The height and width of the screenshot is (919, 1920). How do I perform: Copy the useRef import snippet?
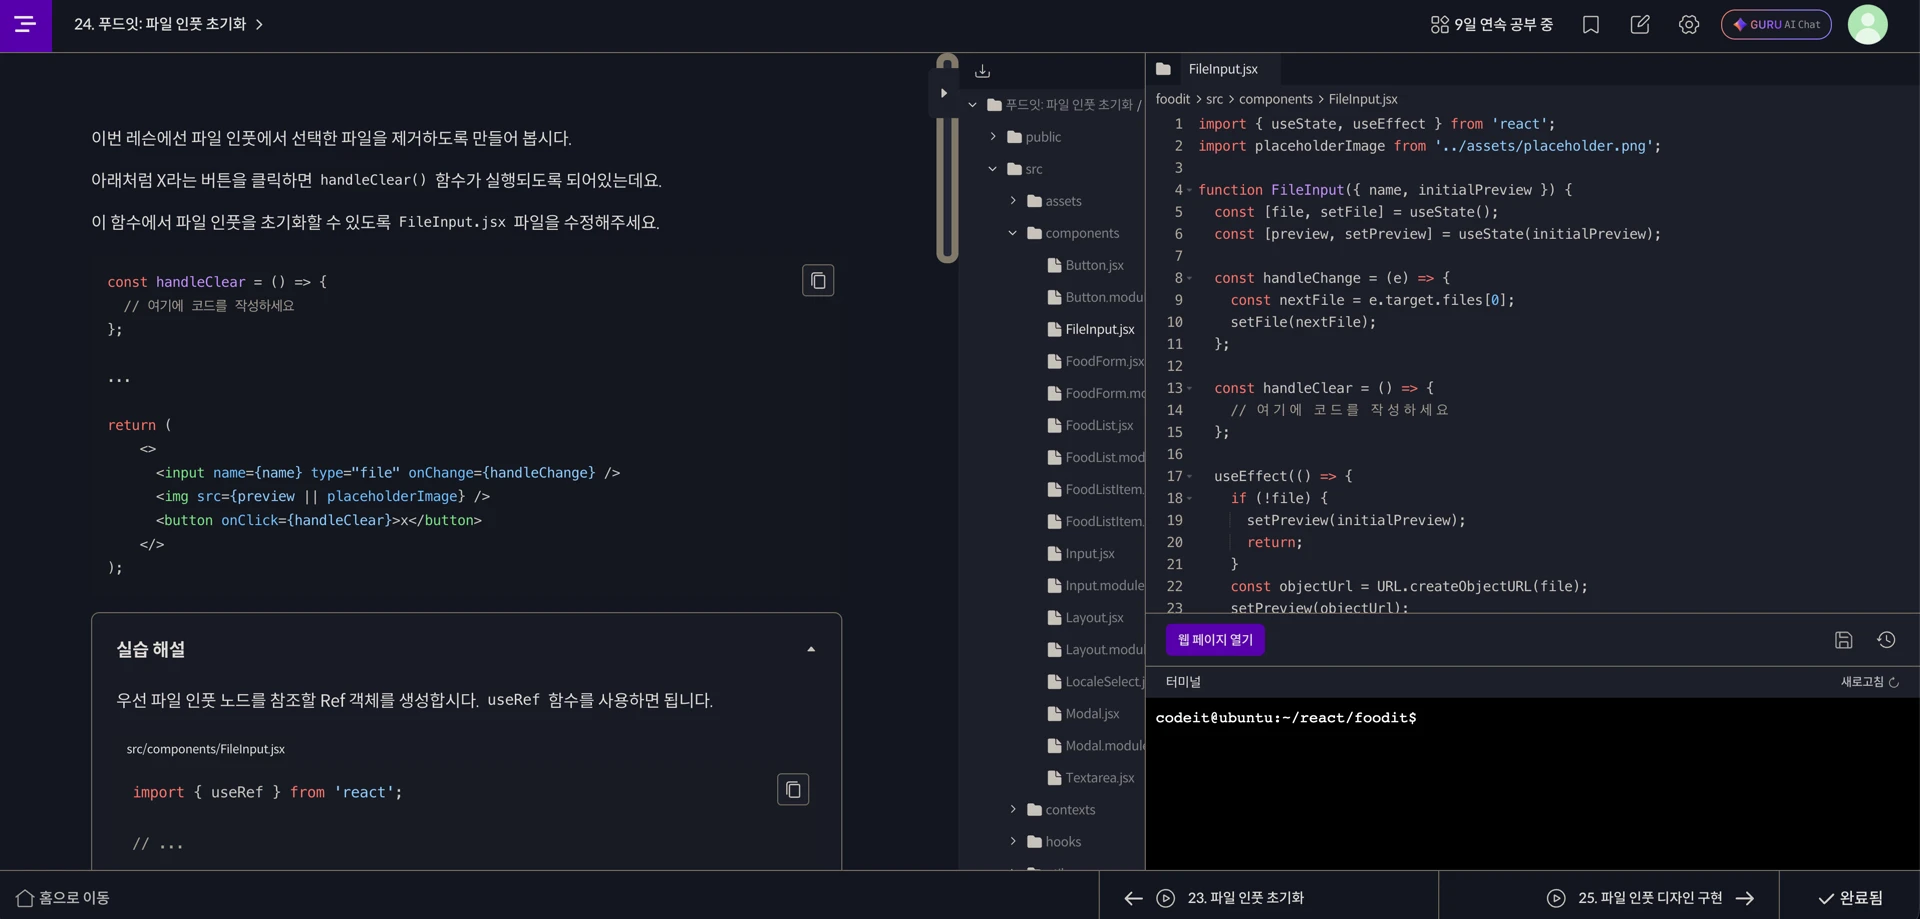pyautogui.click(x=793, y=790)
